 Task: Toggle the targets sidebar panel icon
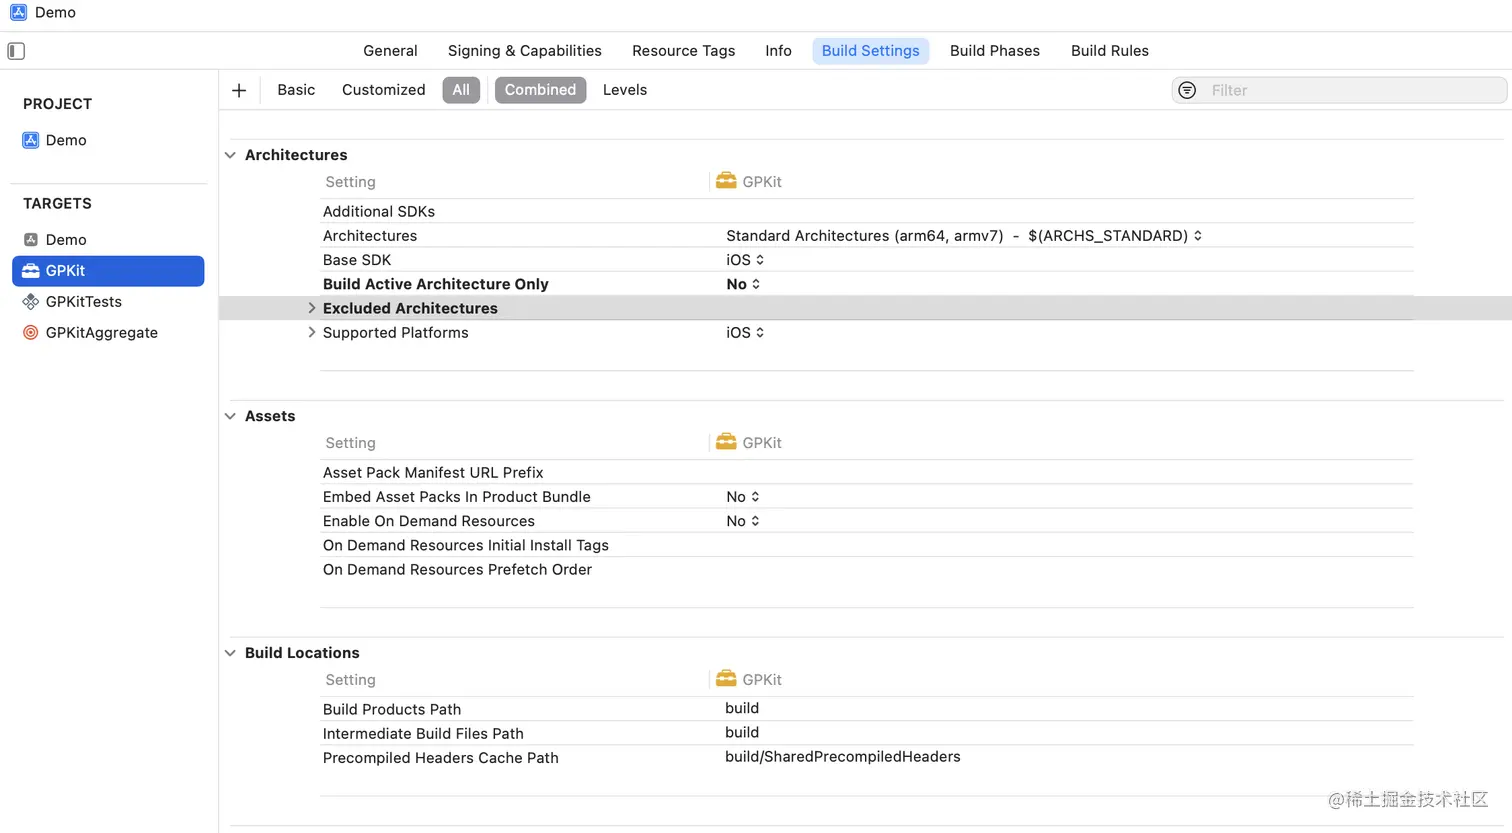tap(16, 51)
